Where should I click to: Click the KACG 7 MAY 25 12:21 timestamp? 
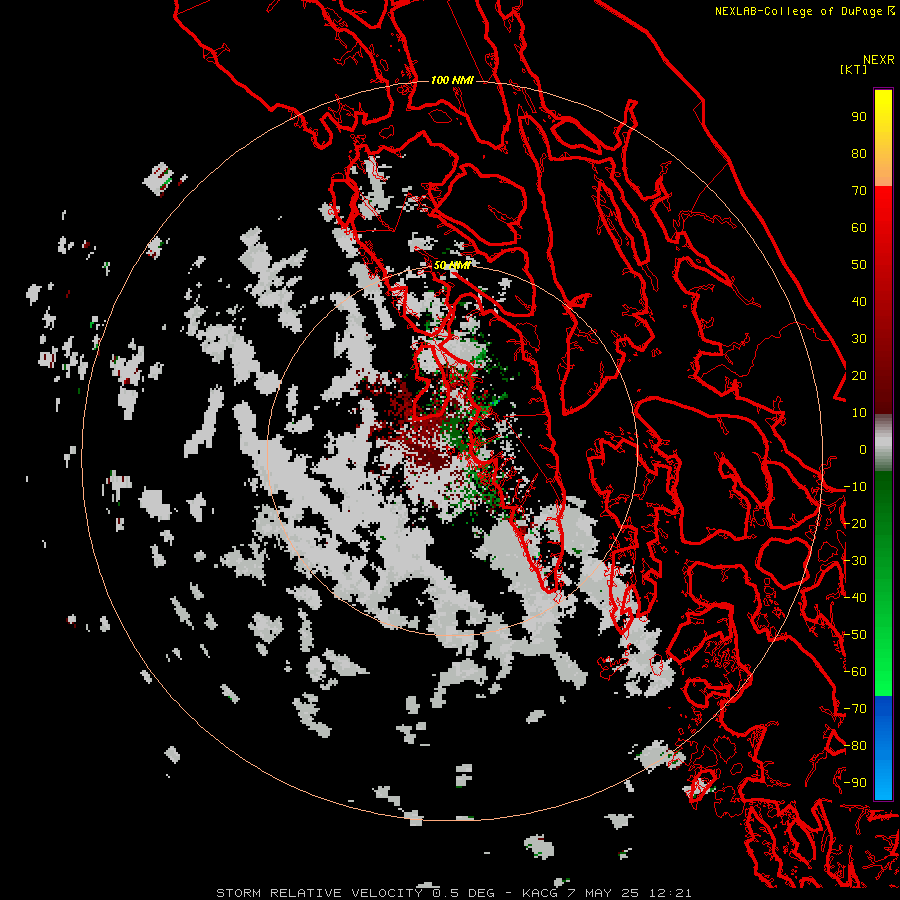pyautogui.click(x=607, y=893)
